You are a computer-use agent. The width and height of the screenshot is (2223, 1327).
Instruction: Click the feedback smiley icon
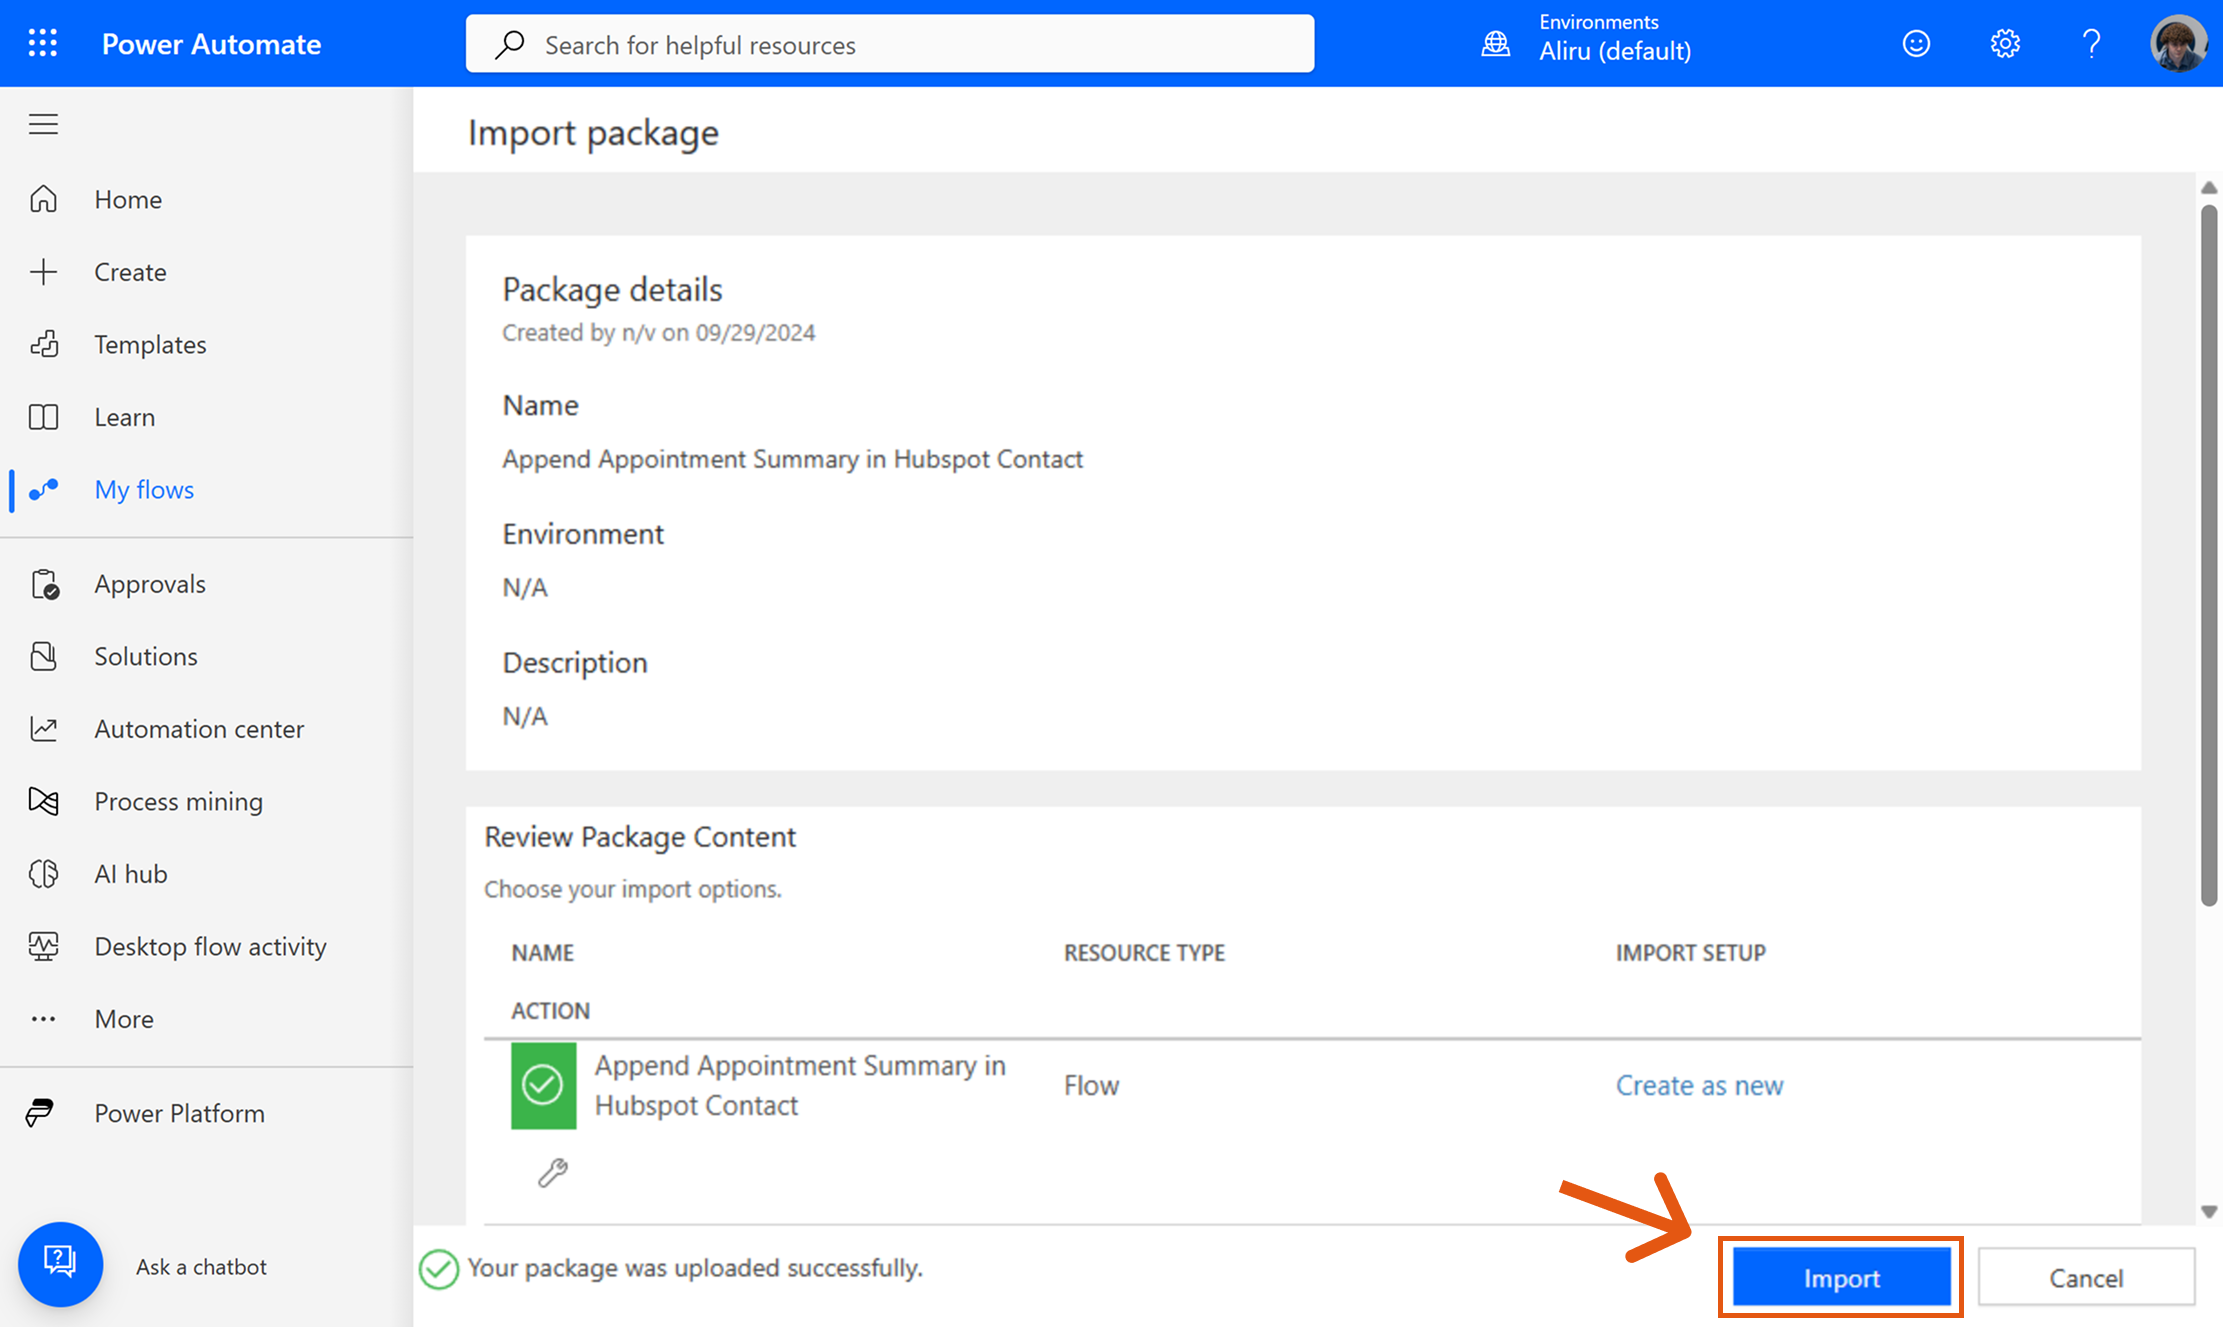click(1915, 44)
